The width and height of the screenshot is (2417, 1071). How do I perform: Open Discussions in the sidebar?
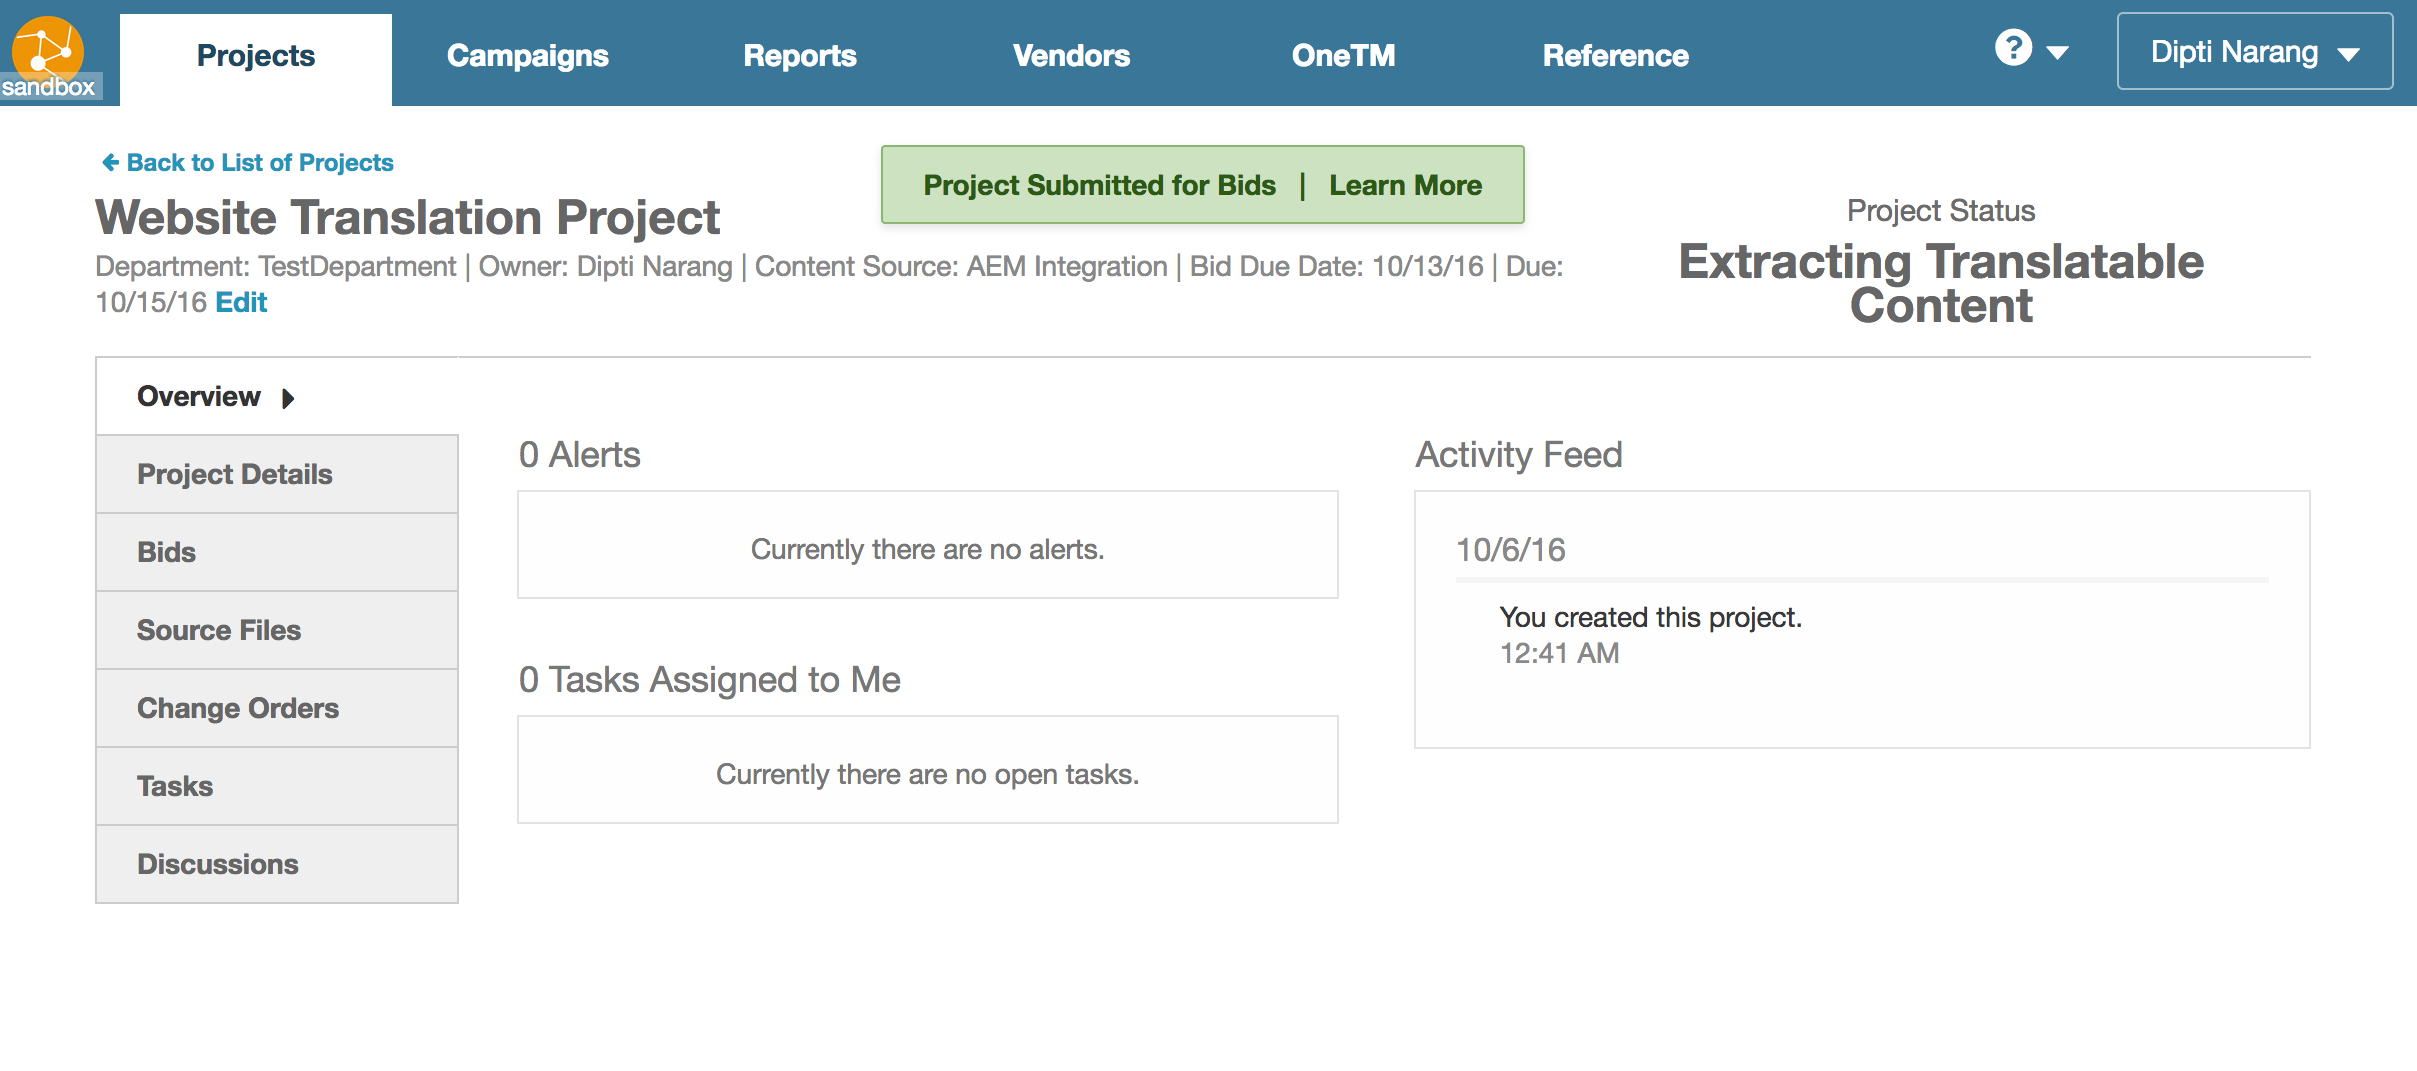[218, 864]
